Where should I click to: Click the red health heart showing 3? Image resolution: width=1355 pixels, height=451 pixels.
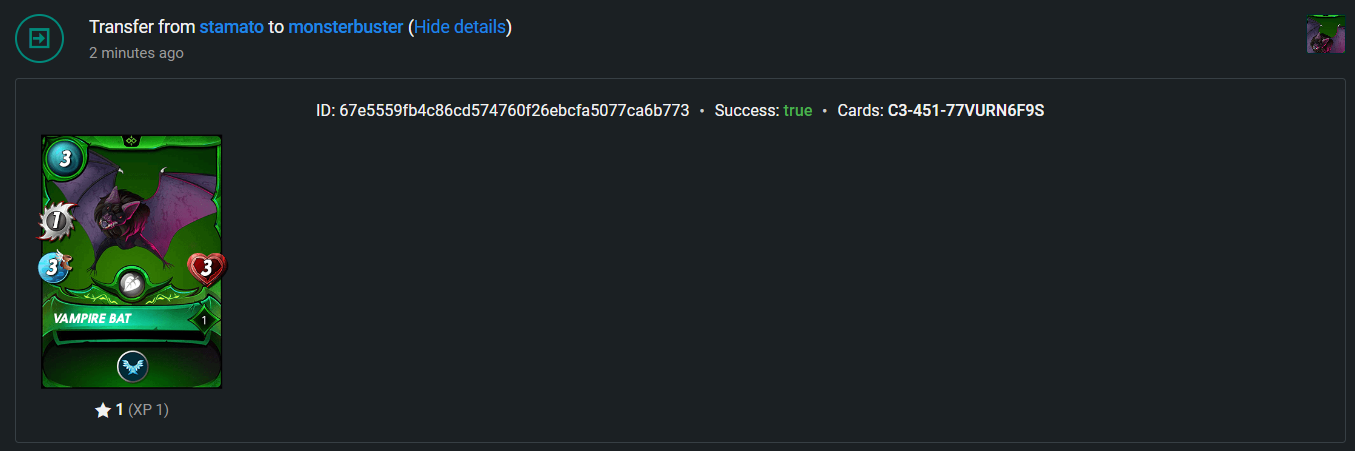click(x=206, y=268)
